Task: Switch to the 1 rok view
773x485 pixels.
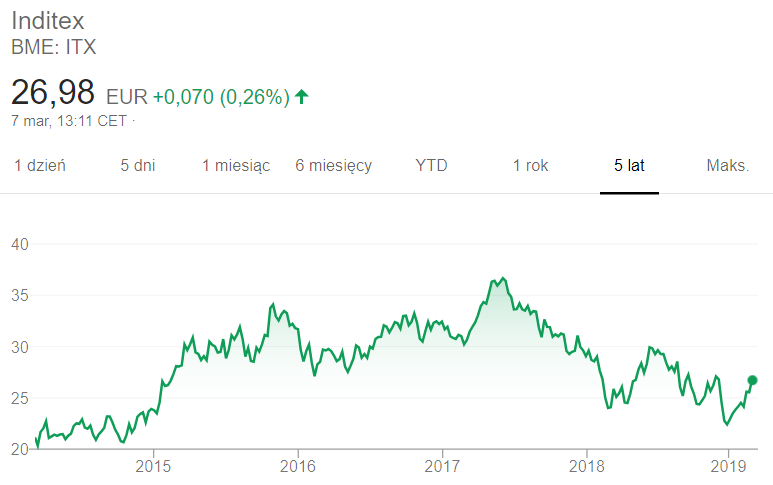Action: pyautogui.click(x=530, y=166)
